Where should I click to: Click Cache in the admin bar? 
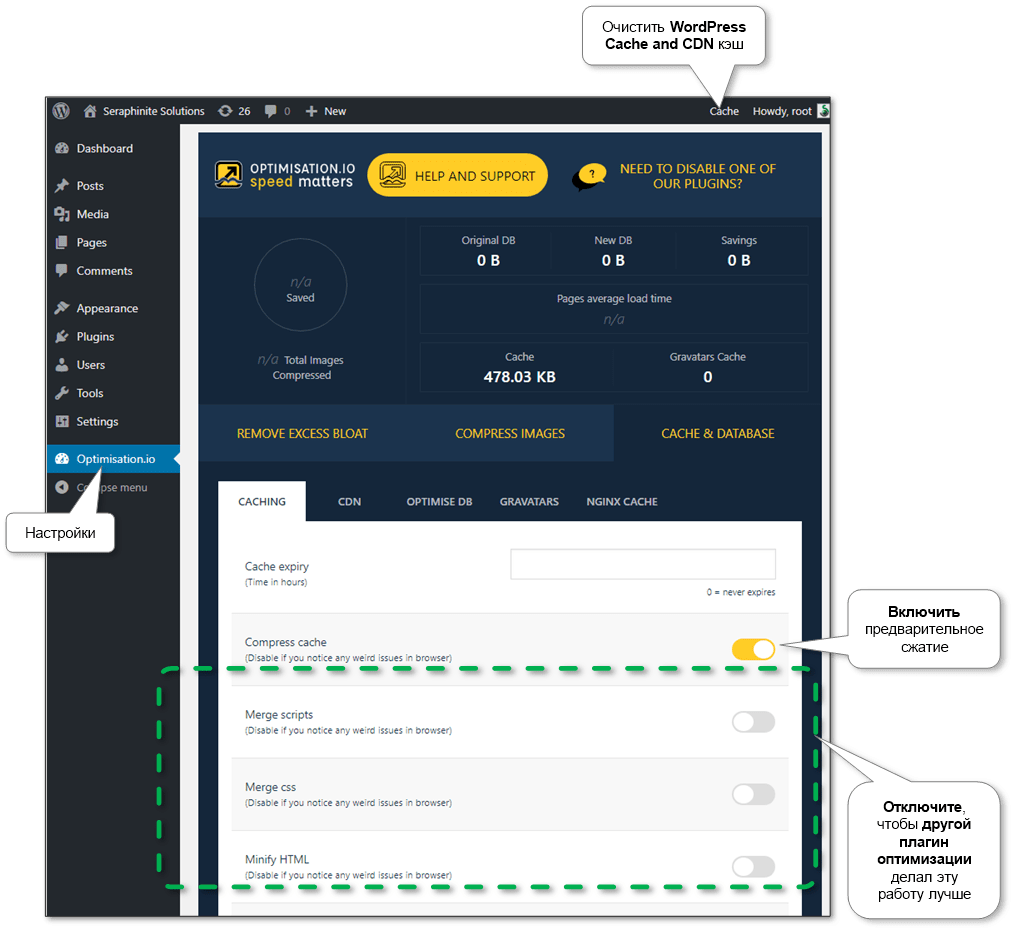pos(724,111)
